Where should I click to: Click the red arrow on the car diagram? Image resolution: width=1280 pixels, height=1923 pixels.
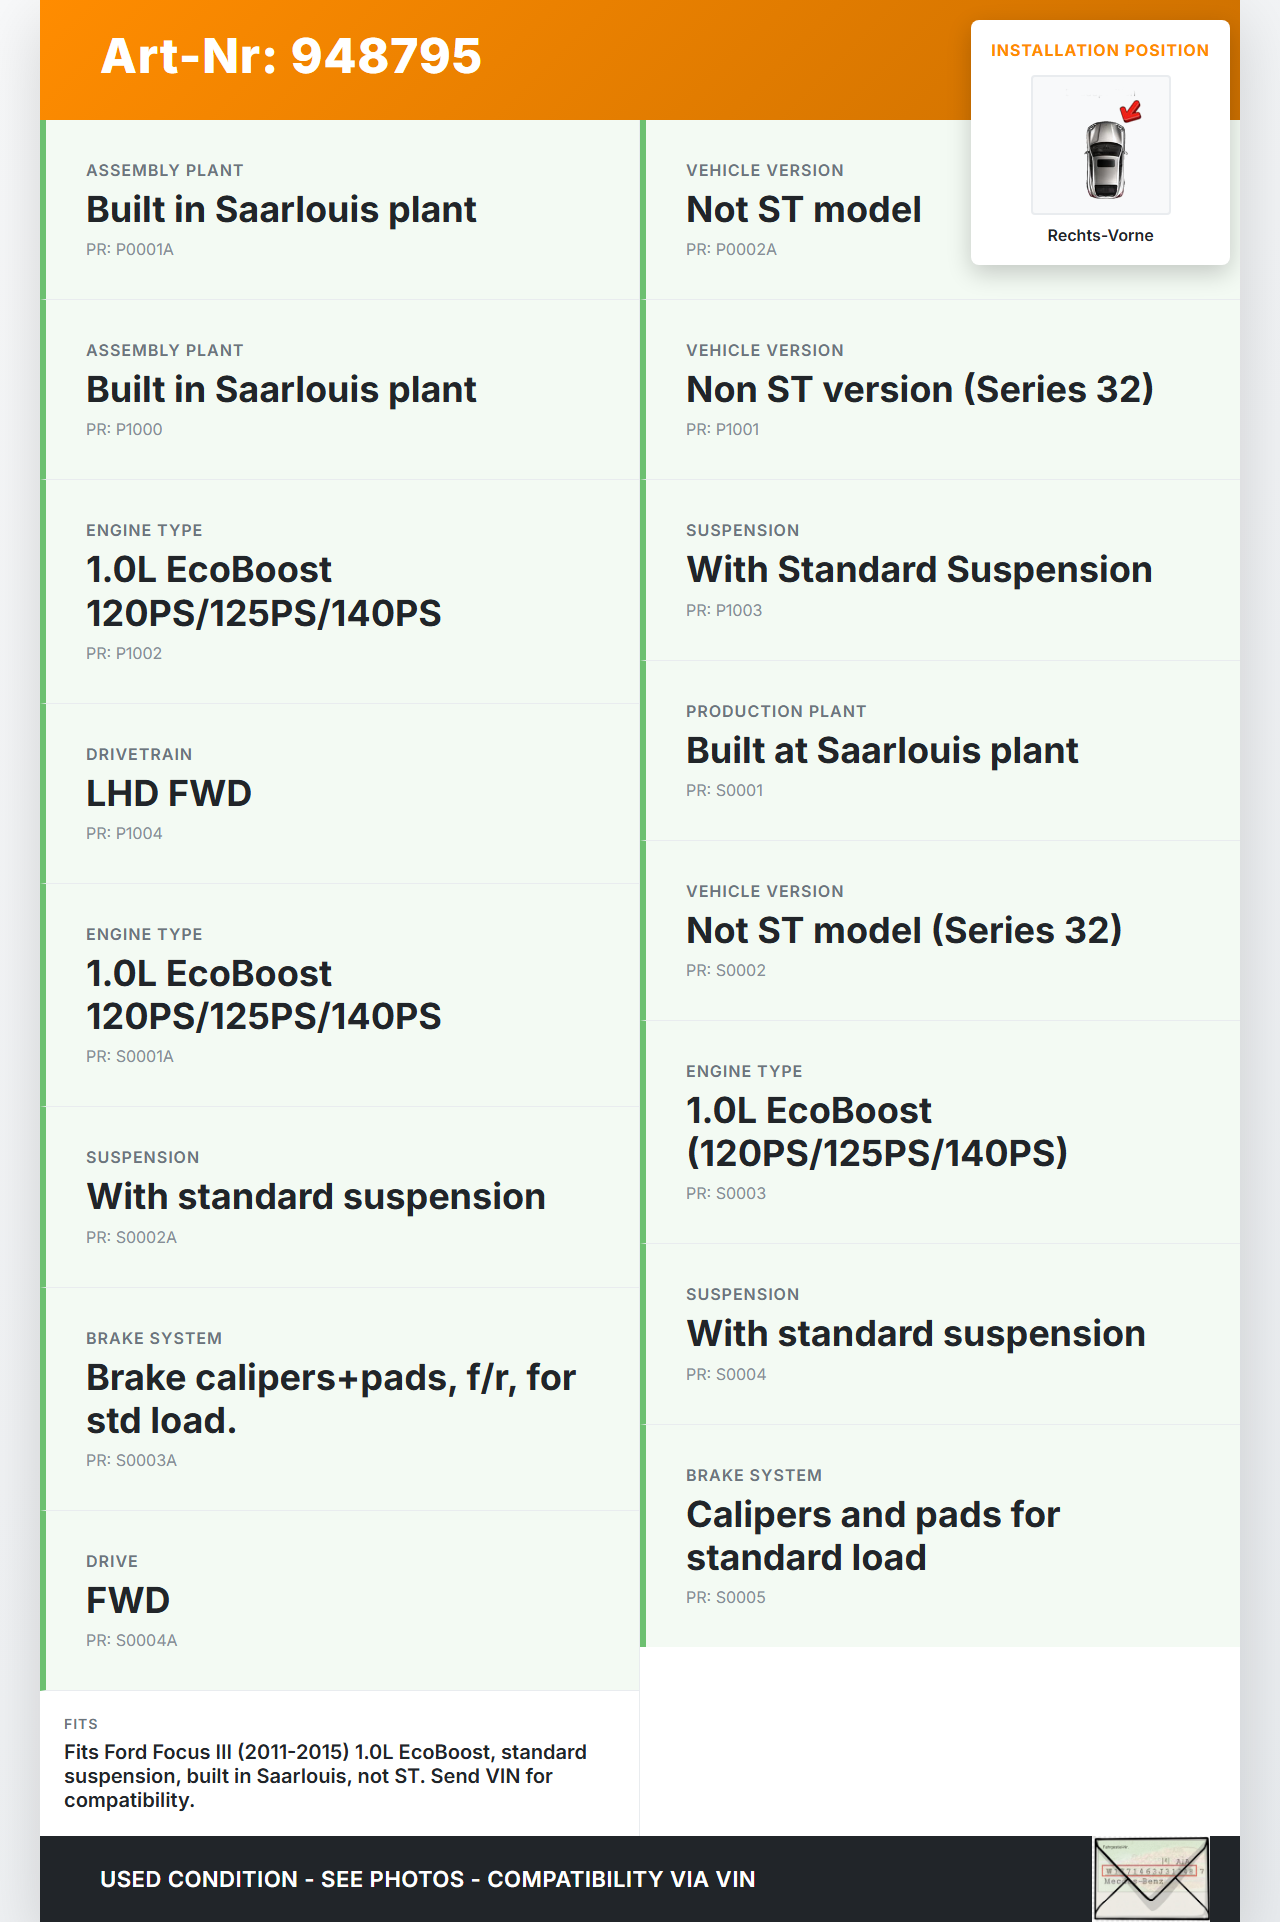1131,111
